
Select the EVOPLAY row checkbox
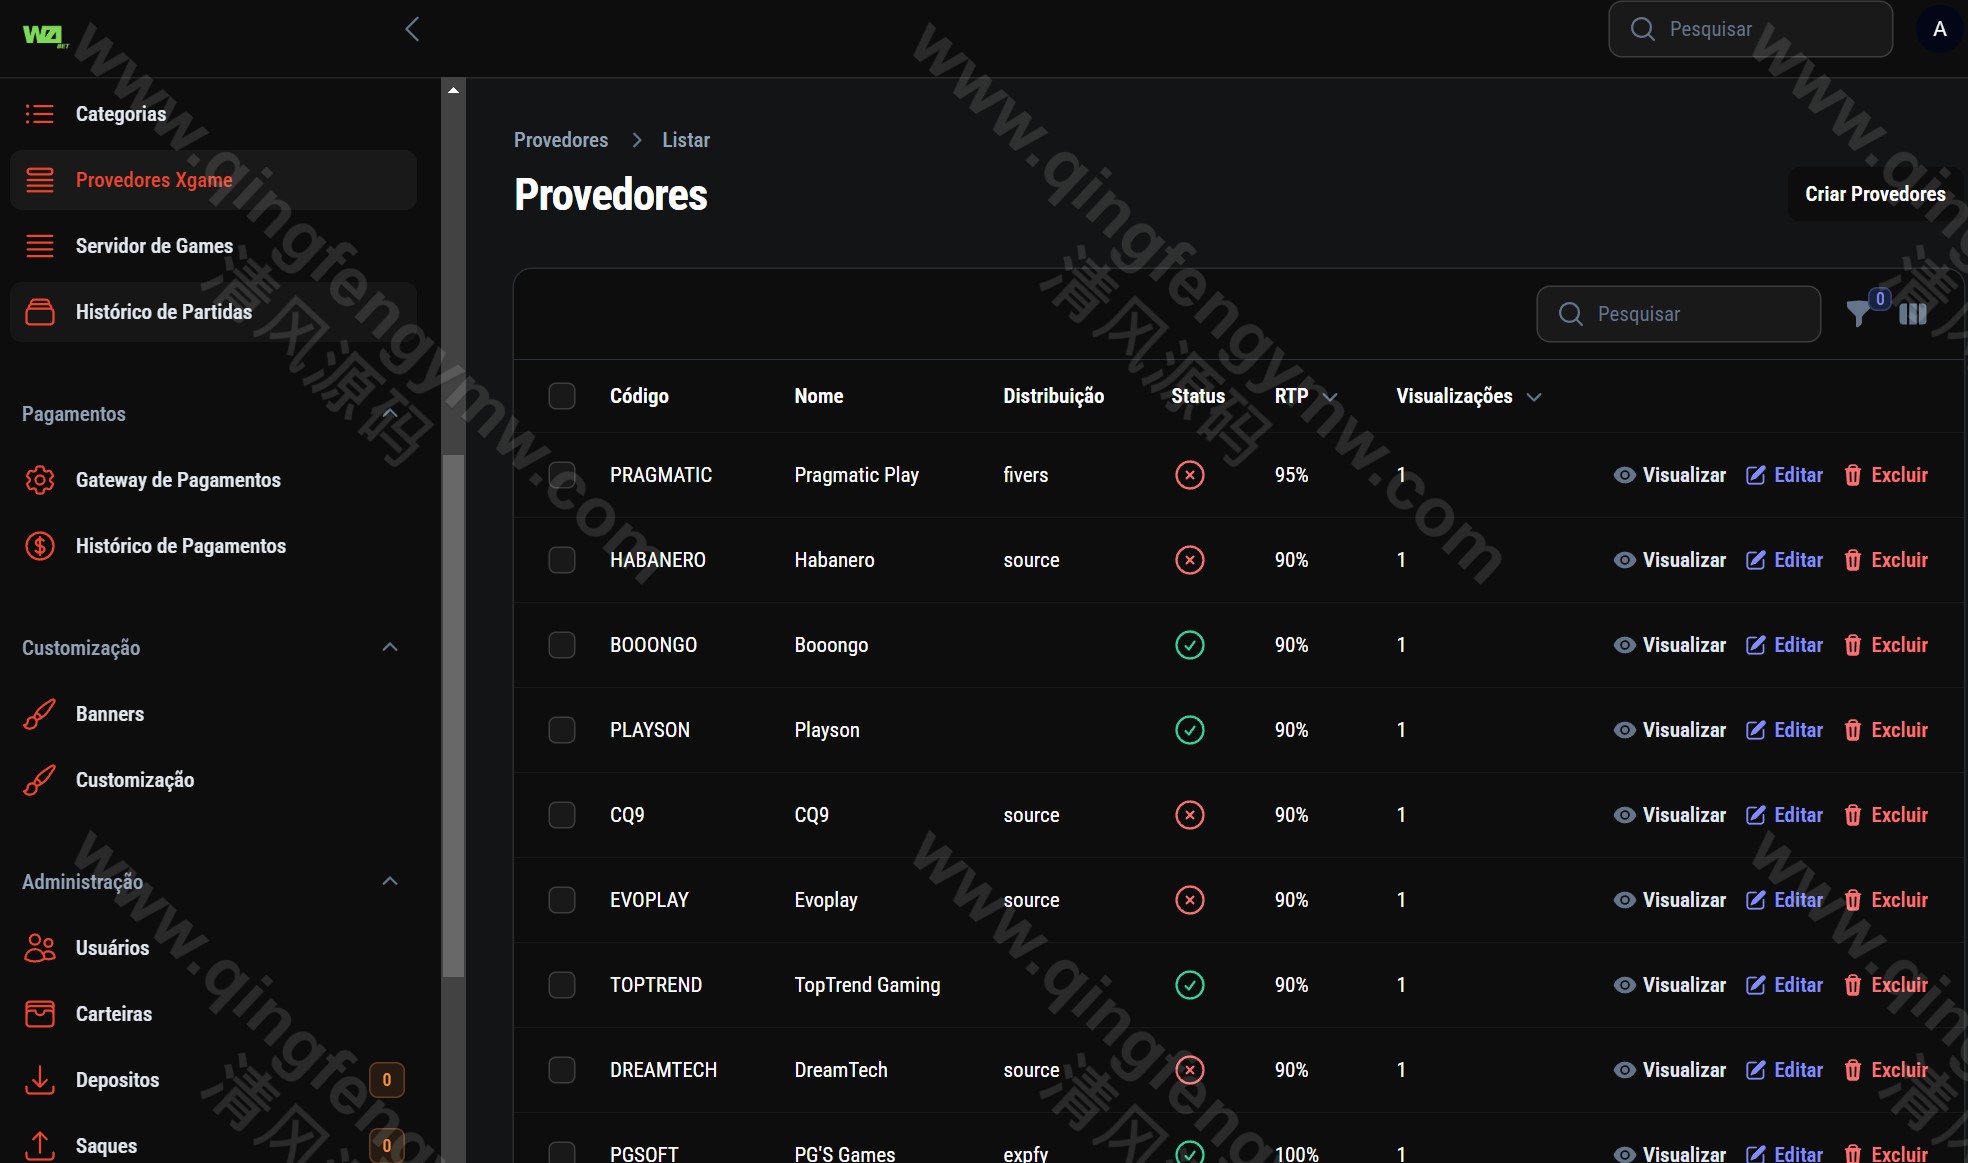click(562, 900)
